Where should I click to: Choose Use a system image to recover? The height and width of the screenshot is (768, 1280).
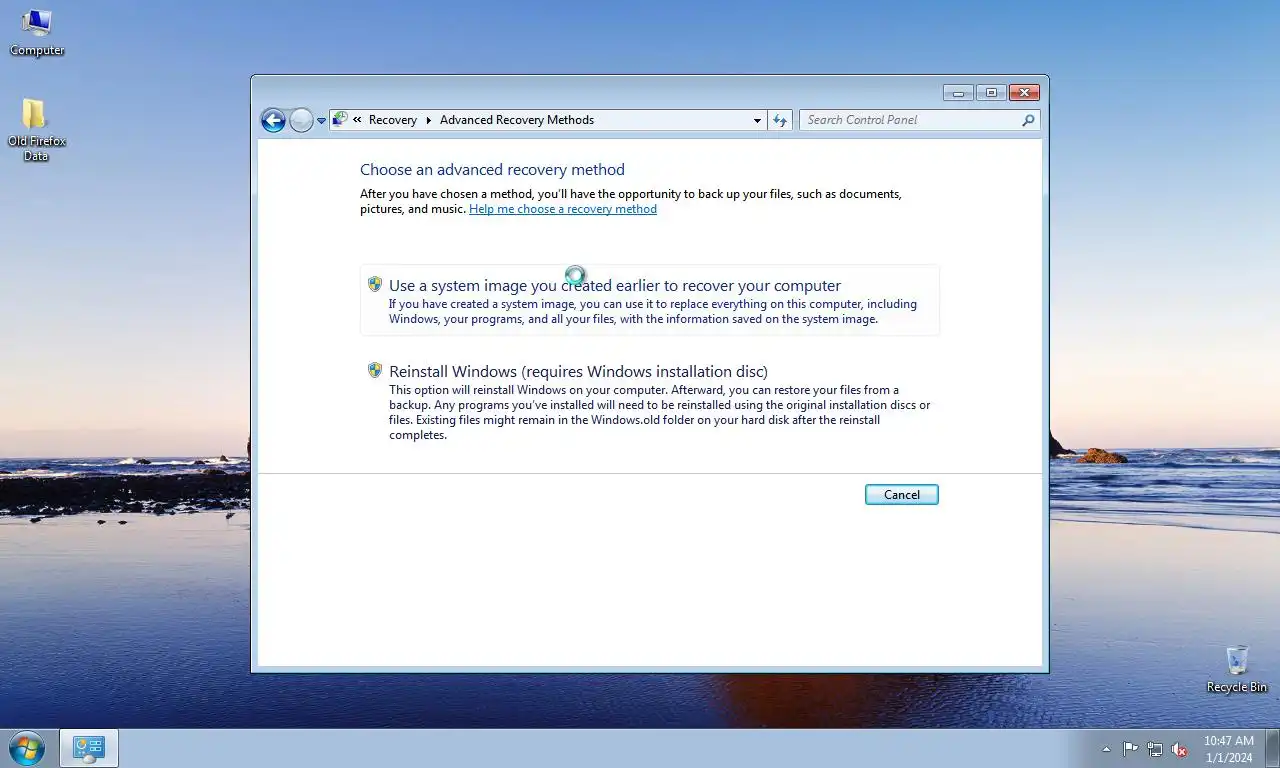650,300
